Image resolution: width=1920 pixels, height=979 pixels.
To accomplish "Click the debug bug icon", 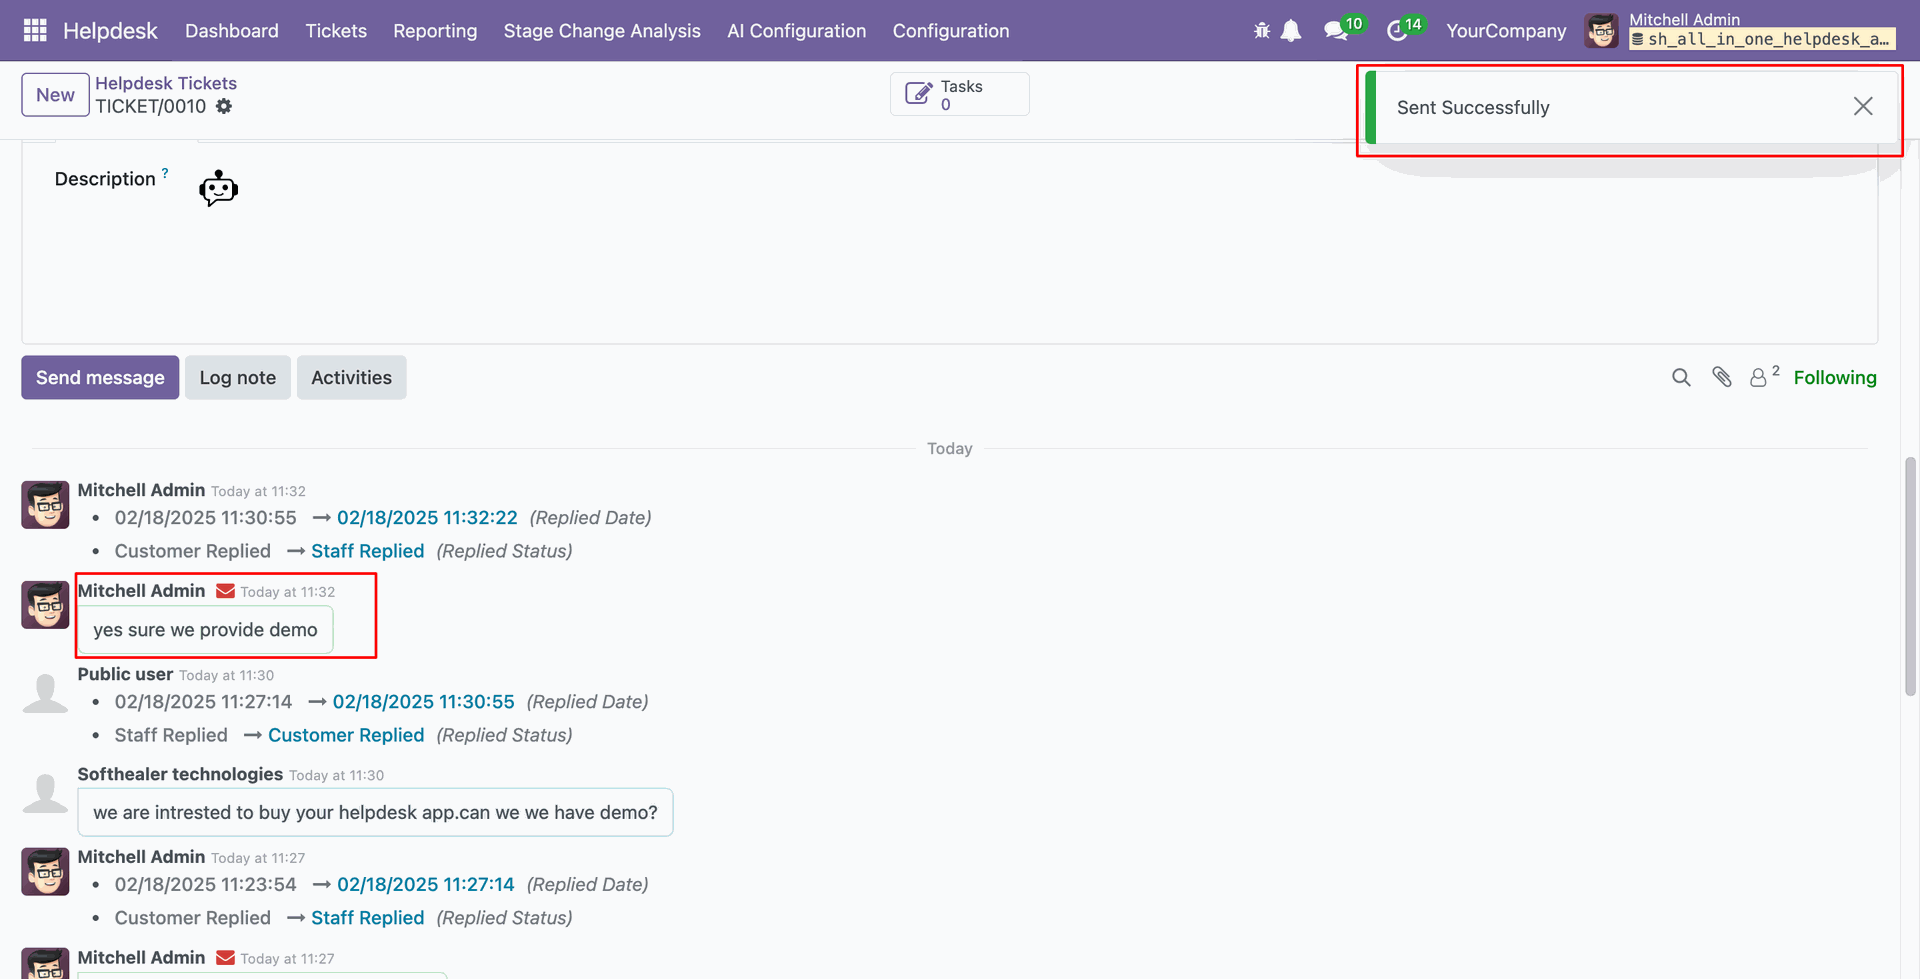I will (x=1262, y=31).
